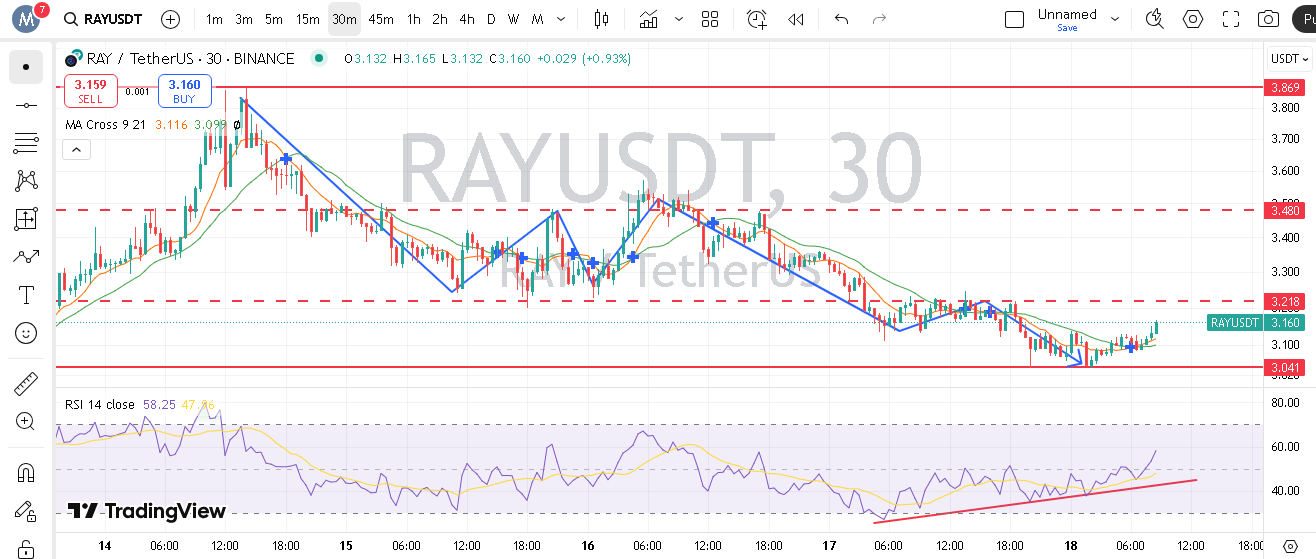Screen dimensions: 1316x559
Task: Enter fullscreen mode
Action: [1231, 19]
